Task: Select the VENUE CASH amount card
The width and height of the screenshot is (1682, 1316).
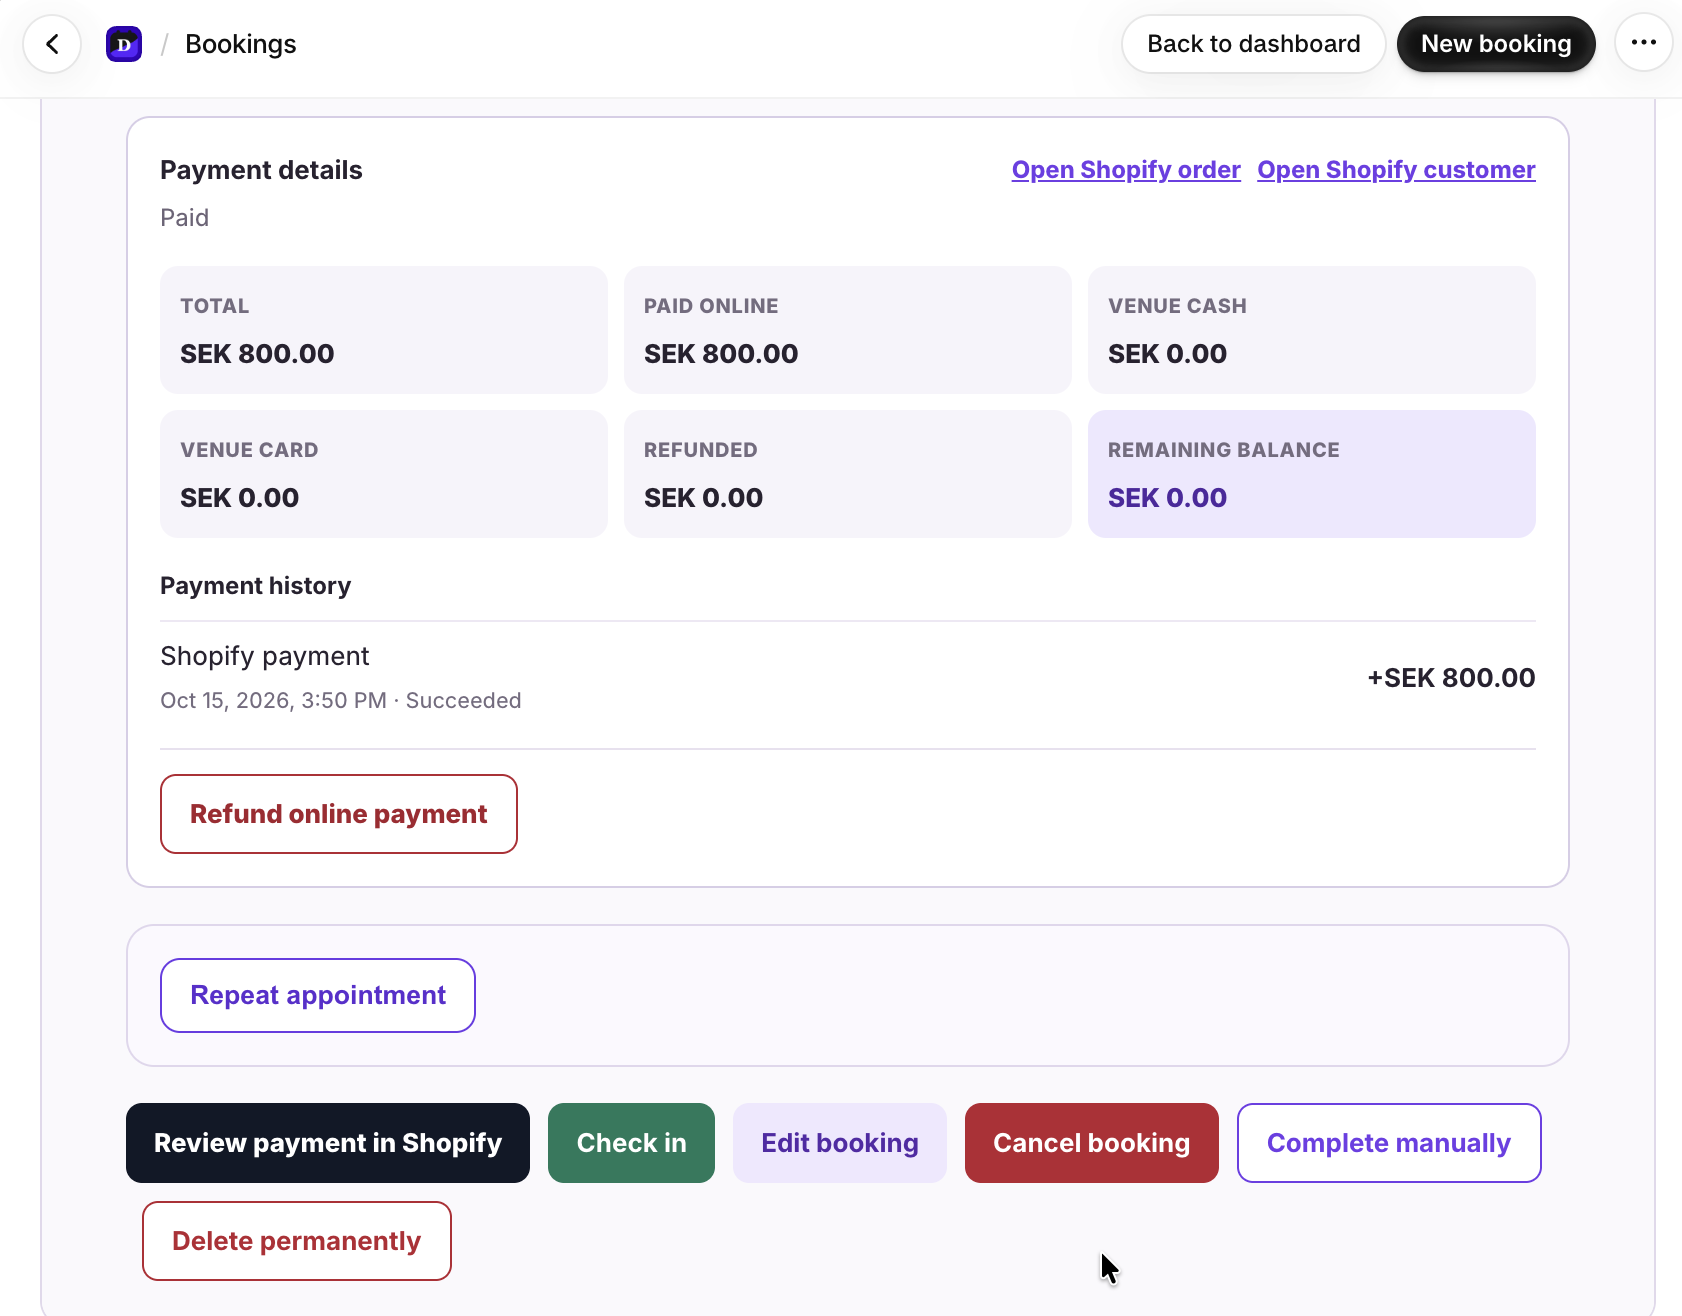Action: [1312, 330]
